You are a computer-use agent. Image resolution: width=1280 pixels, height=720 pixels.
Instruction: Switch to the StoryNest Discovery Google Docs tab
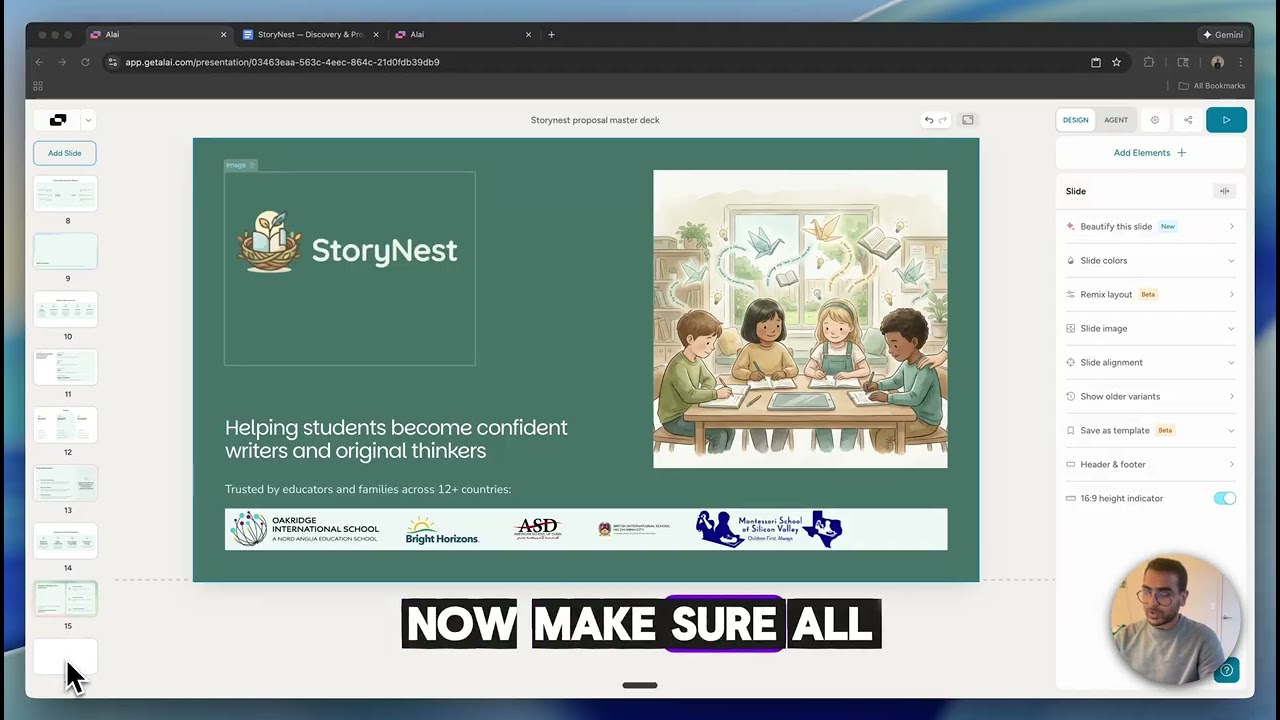click(309, 35)
